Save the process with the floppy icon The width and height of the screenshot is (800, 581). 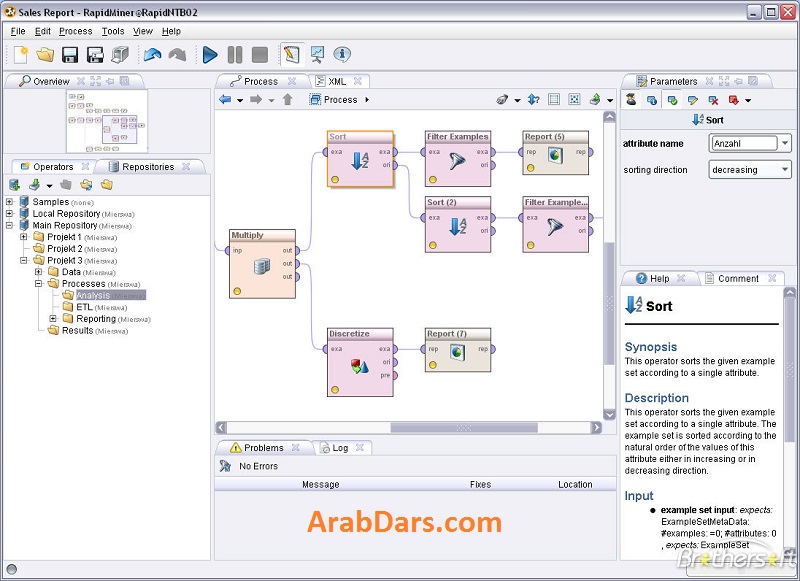pos(70,55)
